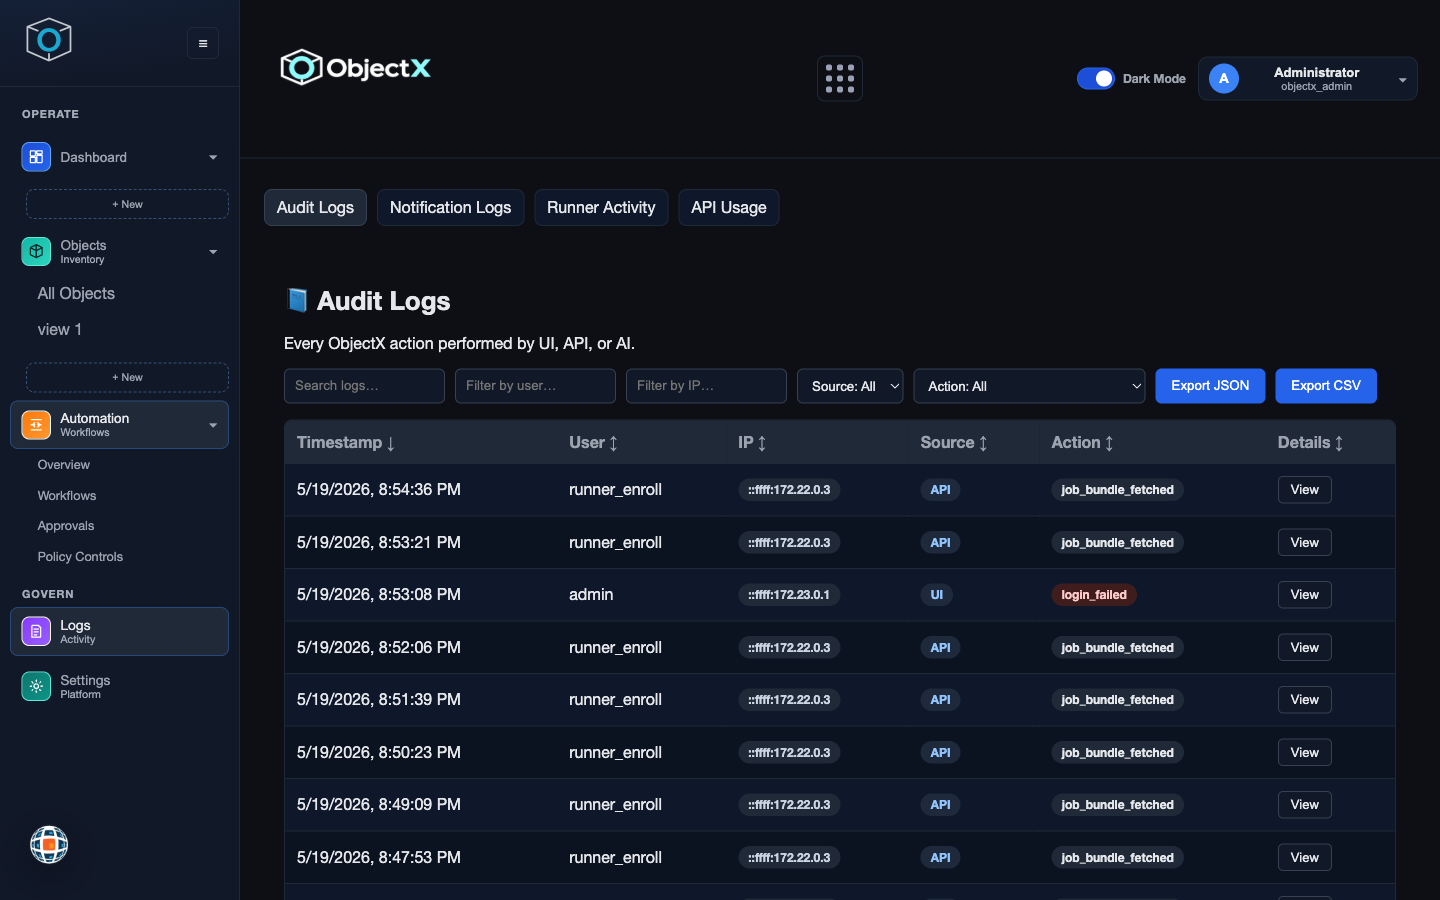
Task: Click the Settings Platform gear icon
Action: (36, 686)
